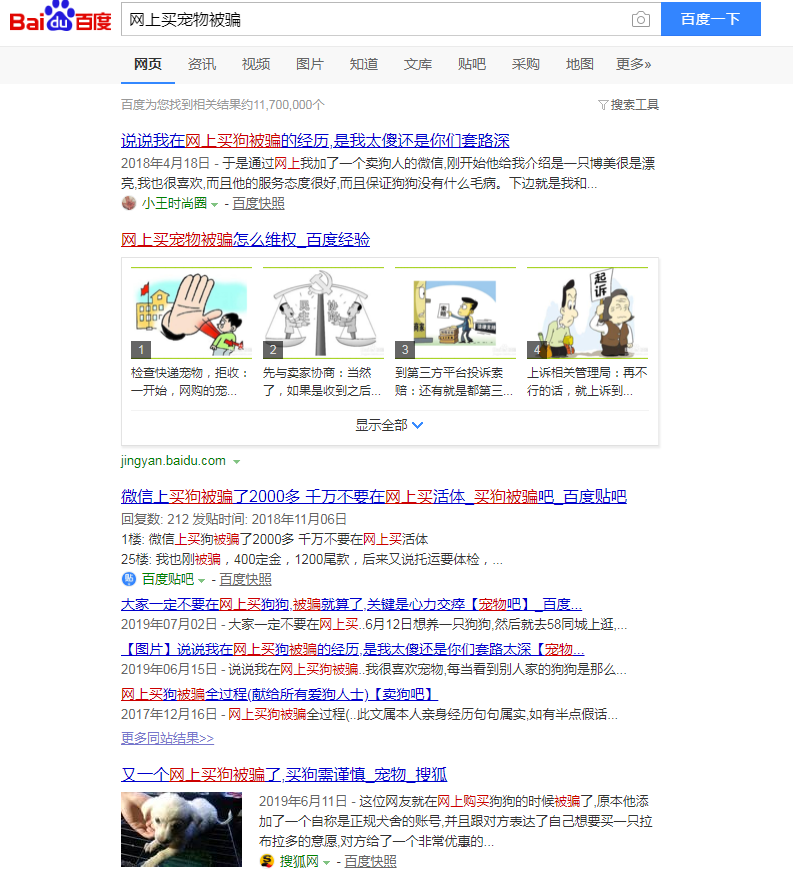This screenshot has width=793, height=871.
Task: Open result 说说我在网上买狗被骗的经历
Action: pyautogui.click(x=315, y=141)
